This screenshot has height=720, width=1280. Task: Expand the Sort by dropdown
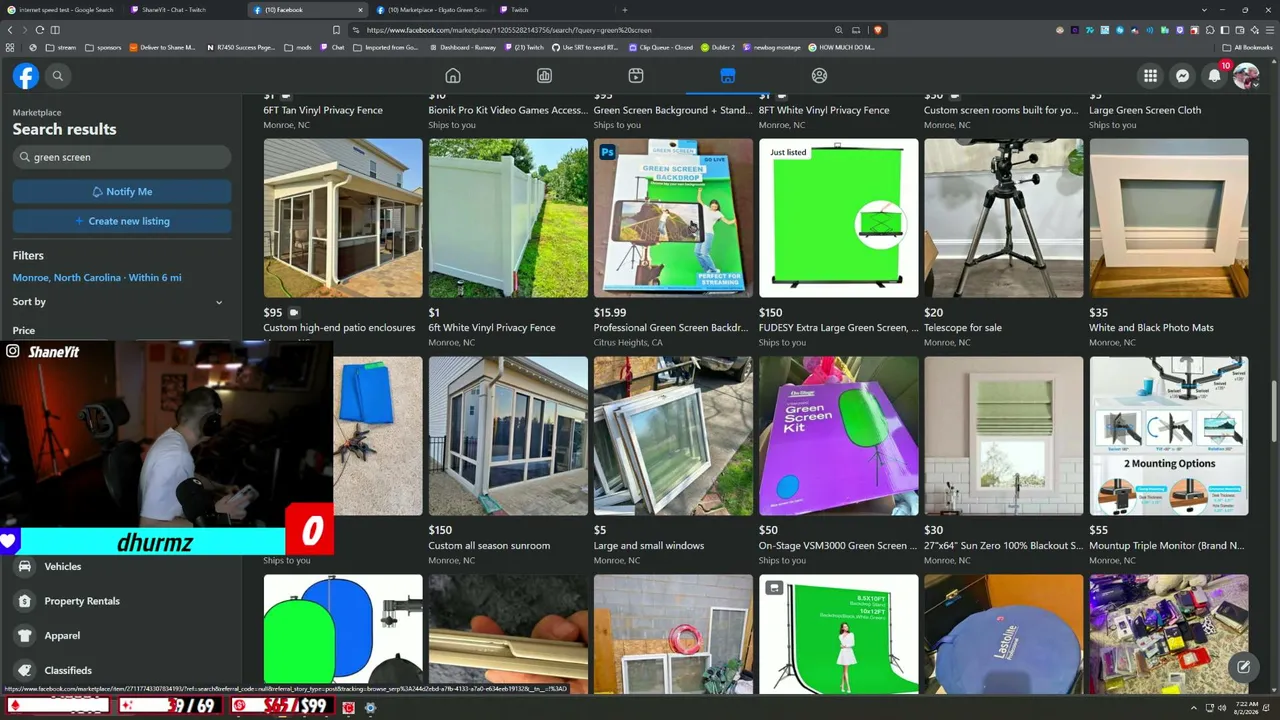coord(118,302)
